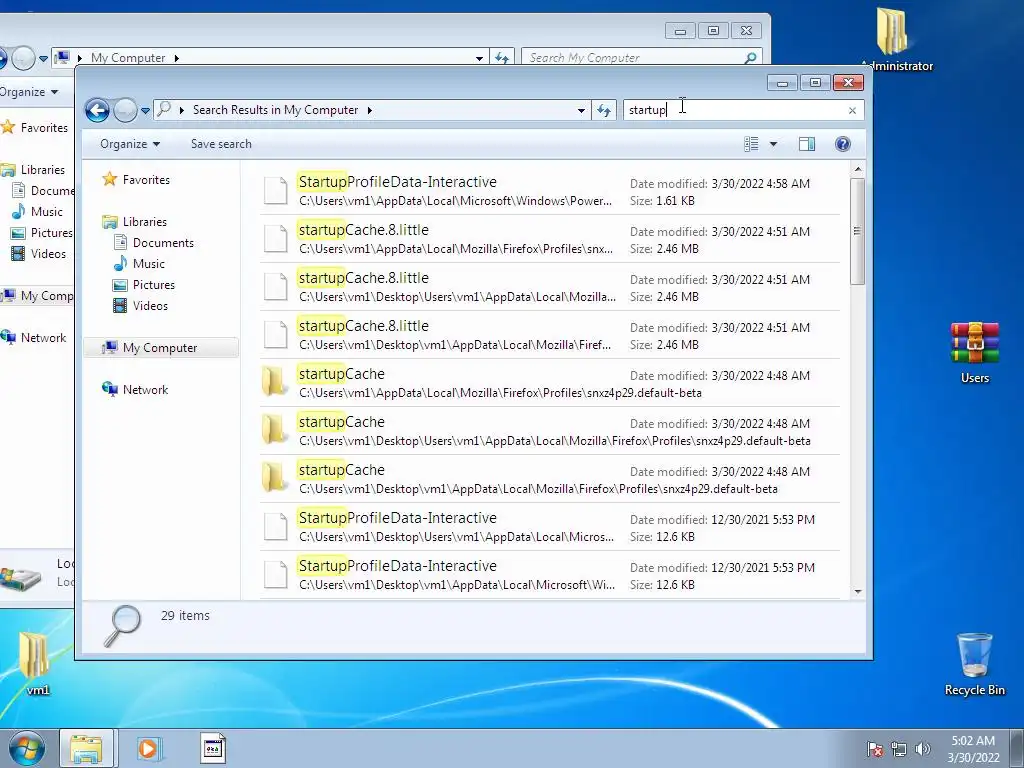Refresh the back My Computer window

pos(502,57)
